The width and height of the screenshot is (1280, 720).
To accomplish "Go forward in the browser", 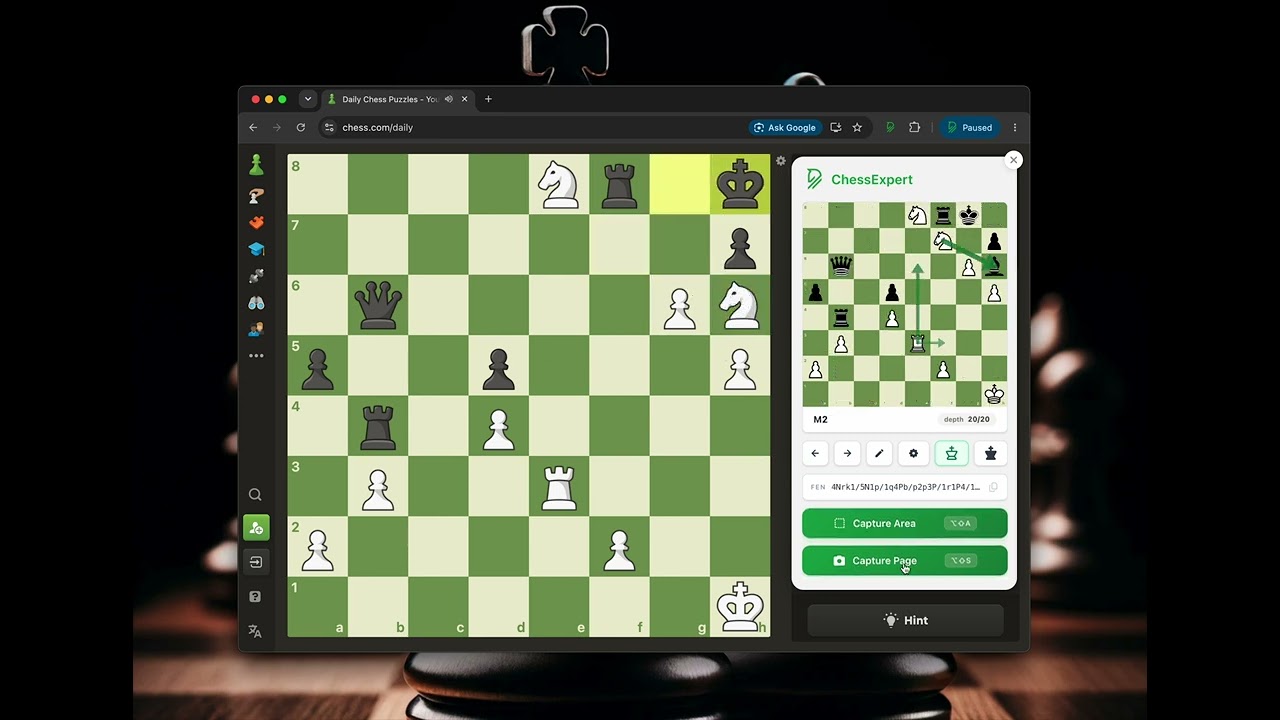I will pyautogui.click(x=277, y=127).
